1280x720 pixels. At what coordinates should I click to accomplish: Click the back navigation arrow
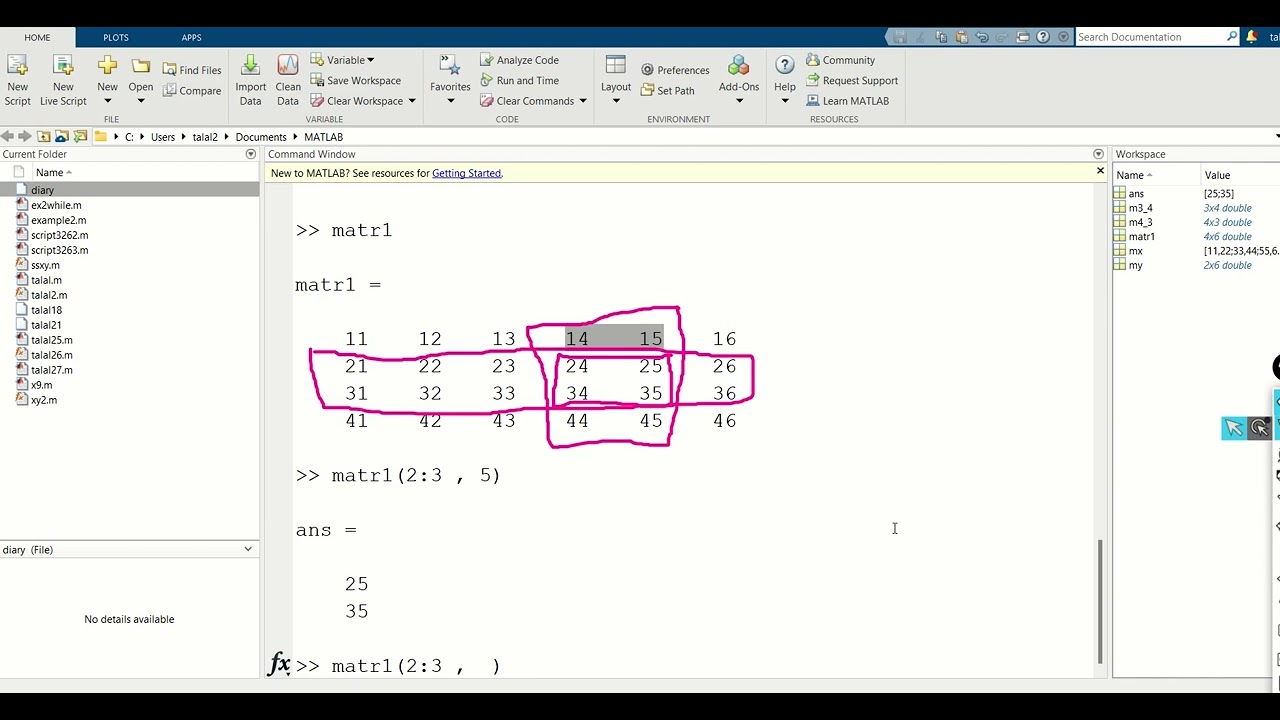tap(7, 136)
